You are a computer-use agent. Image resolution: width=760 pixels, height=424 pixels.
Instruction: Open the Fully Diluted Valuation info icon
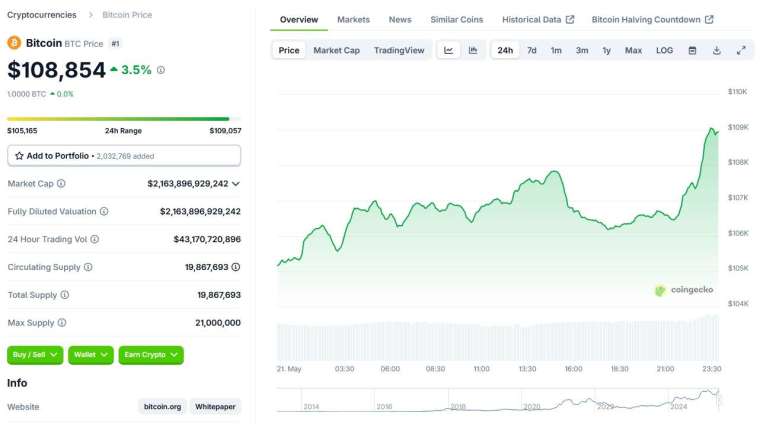pyautogui.click(x=104, y=211)
